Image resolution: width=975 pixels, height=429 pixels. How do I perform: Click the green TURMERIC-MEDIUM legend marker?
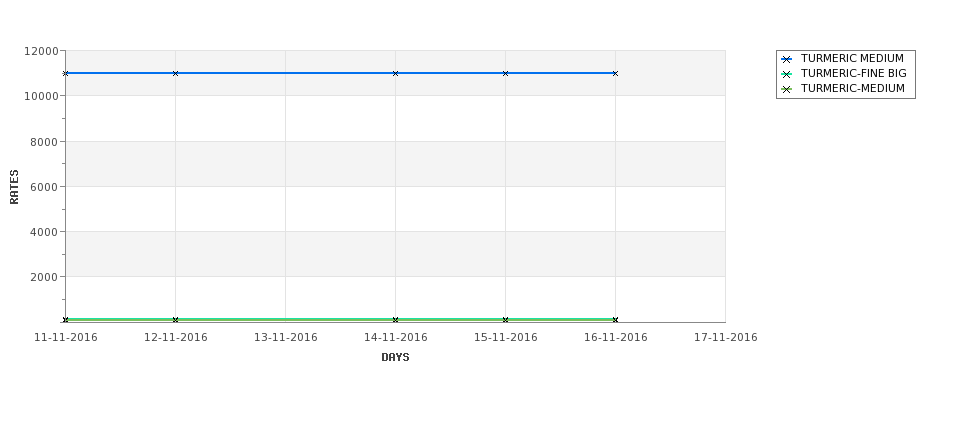pos(786,89)
